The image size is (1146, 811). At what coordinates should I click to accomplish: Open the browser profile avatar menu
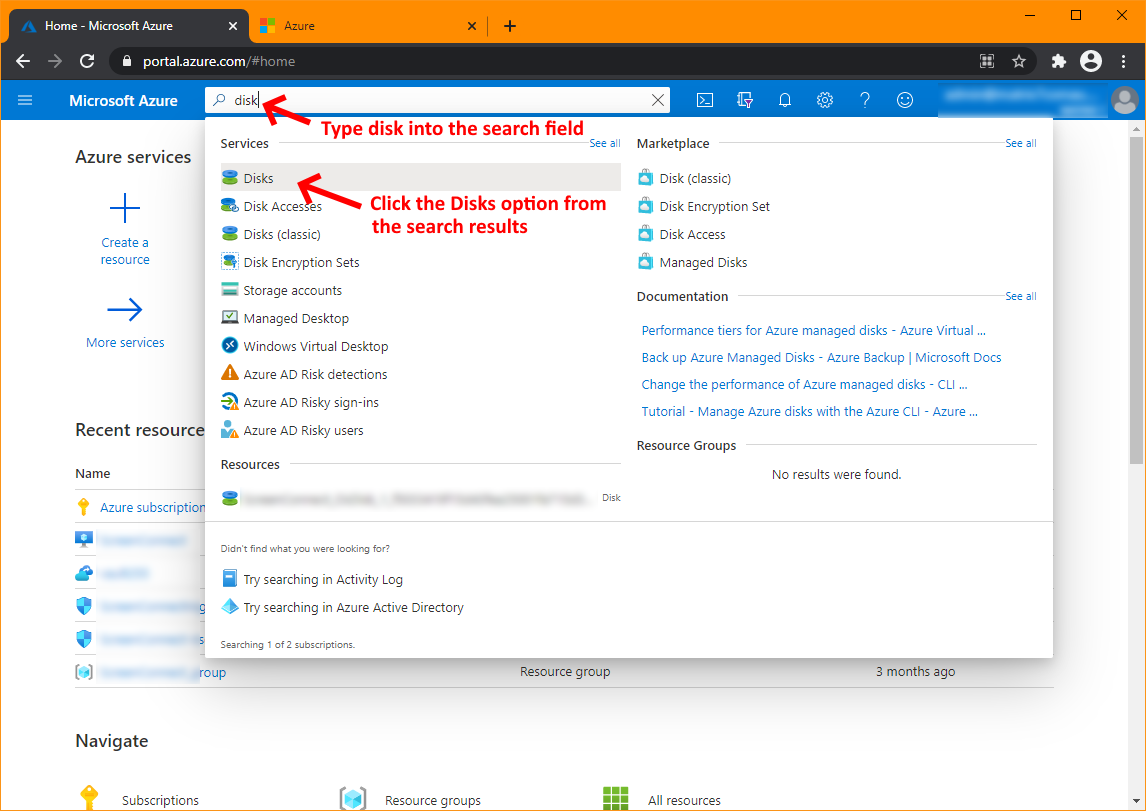pyautogui.click(x=1090, y=61)
